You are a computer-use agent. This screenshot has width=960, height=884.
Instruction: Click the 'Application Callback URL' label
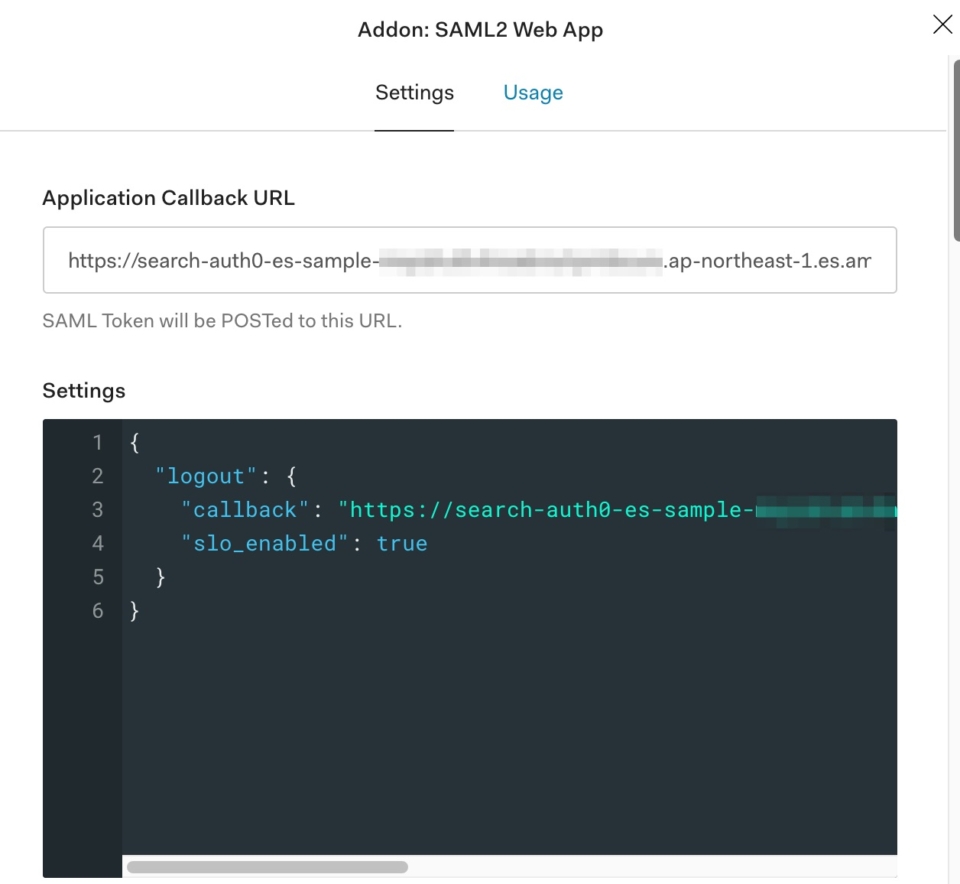pos(168,198)
